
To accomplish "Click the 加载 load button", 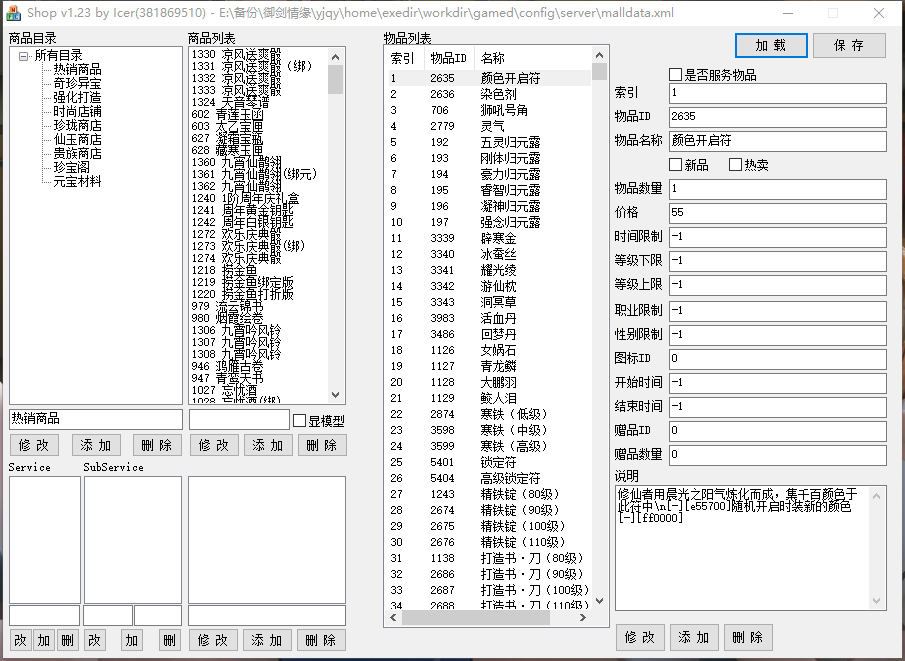I will pos(771,45).
